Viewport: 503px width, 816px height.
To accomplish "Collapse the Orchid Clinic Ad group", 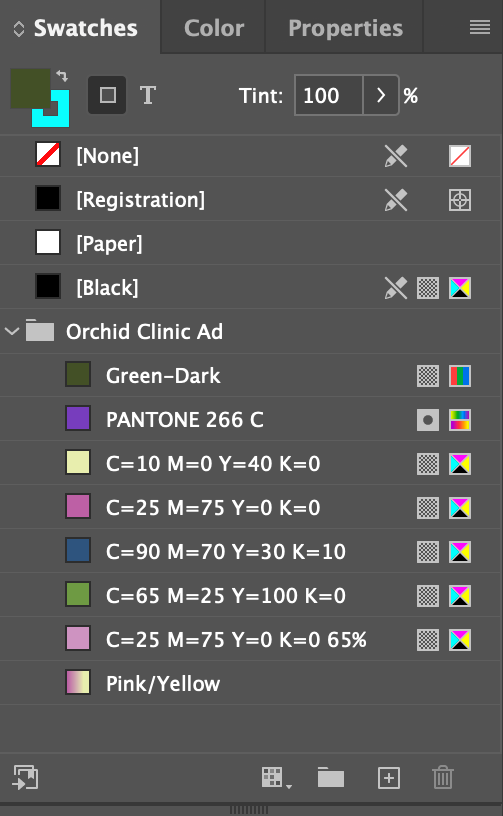I will pos(11,331).
